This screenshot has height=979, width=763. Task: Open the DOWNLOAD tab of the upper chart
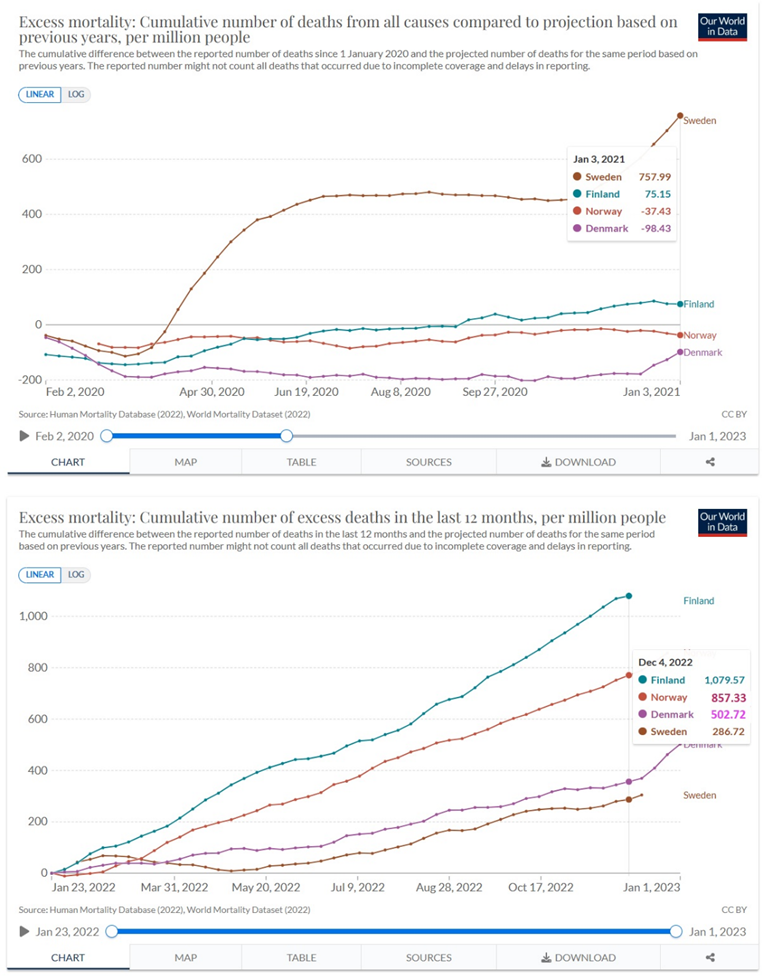tap(578, 462)
